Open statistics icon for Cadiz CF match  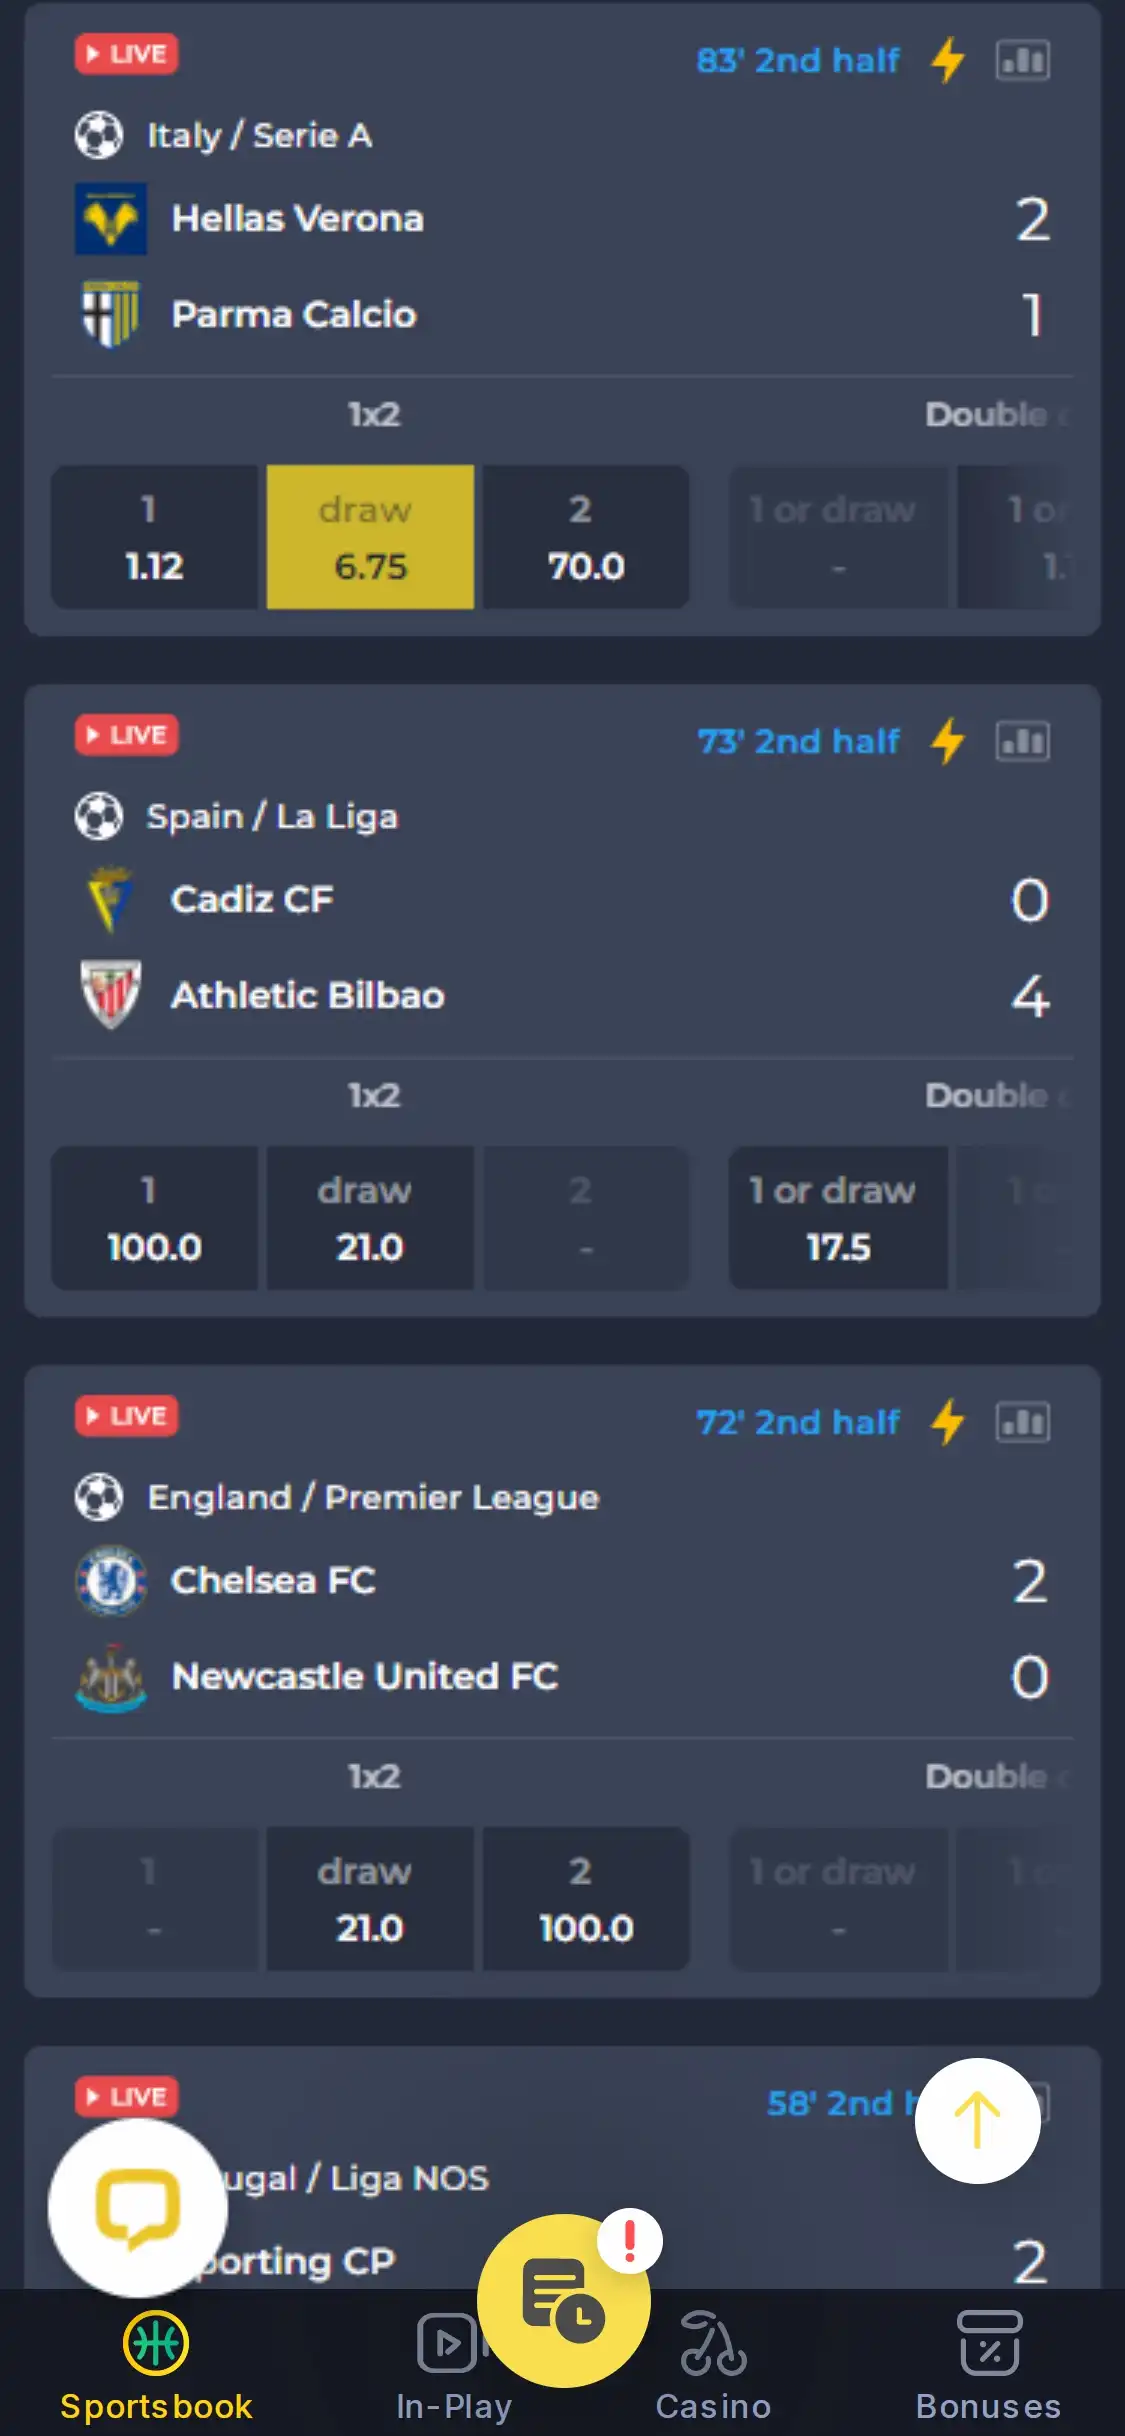tap(1022, 742)
